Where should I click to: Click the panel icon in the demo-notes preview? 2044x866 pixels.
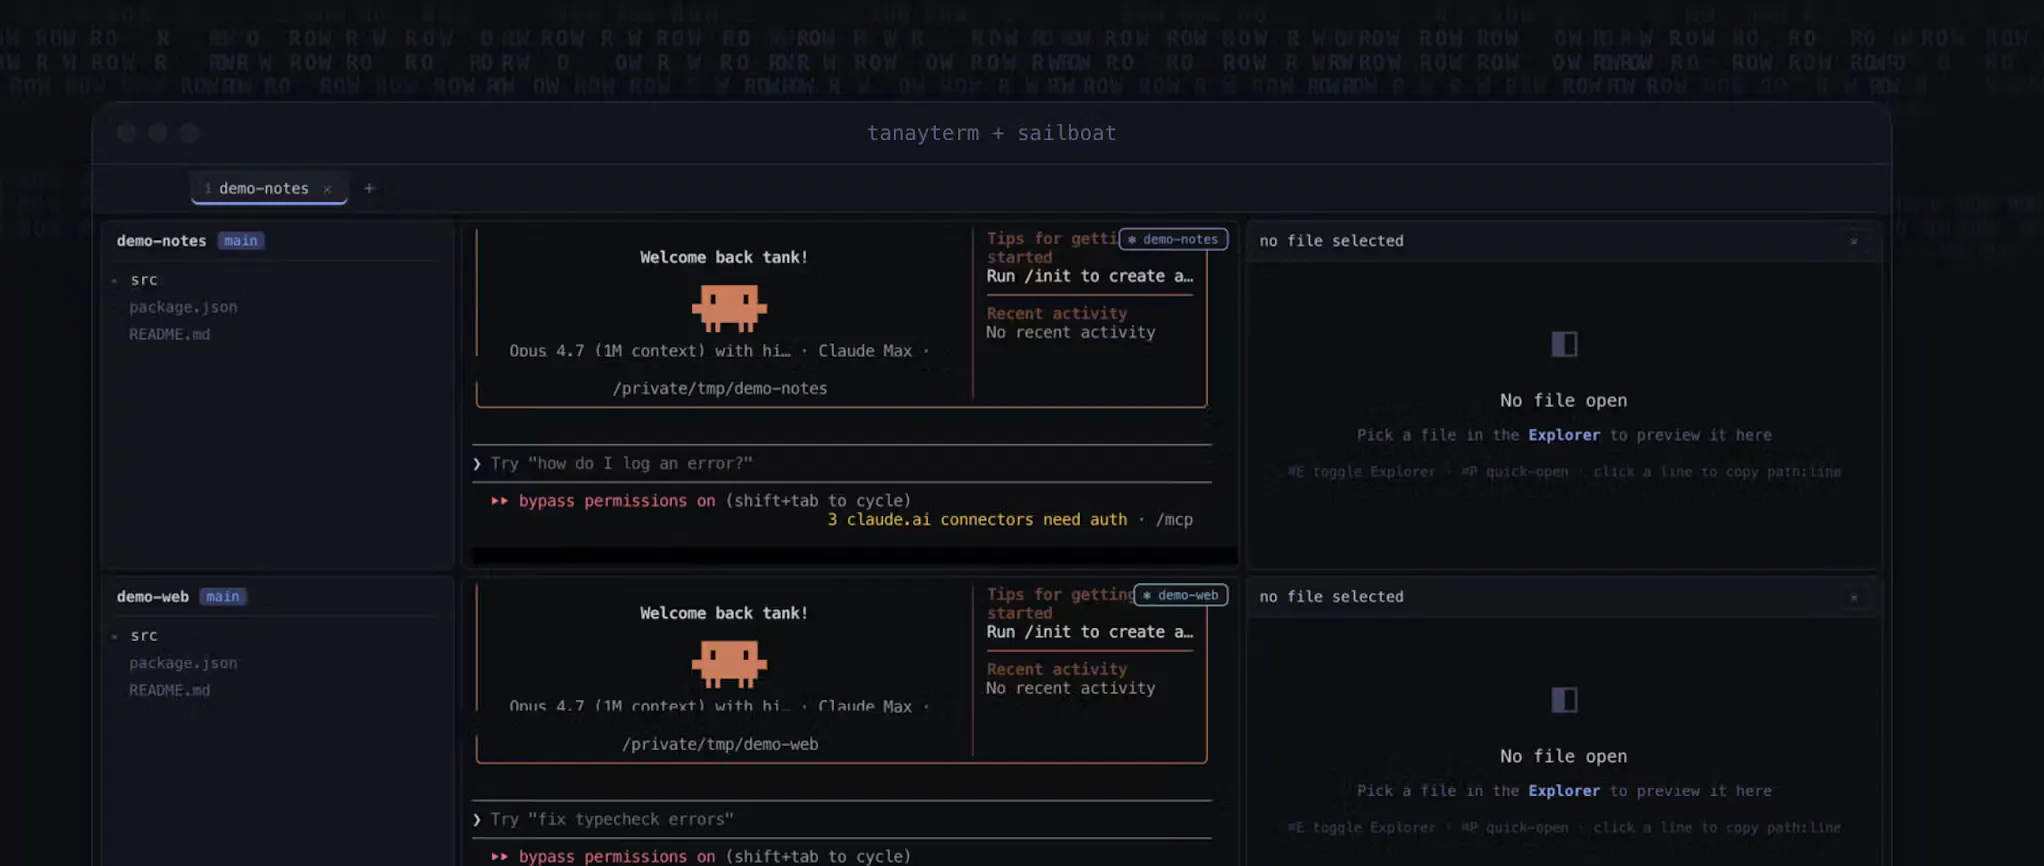[x=1564, y=344]
